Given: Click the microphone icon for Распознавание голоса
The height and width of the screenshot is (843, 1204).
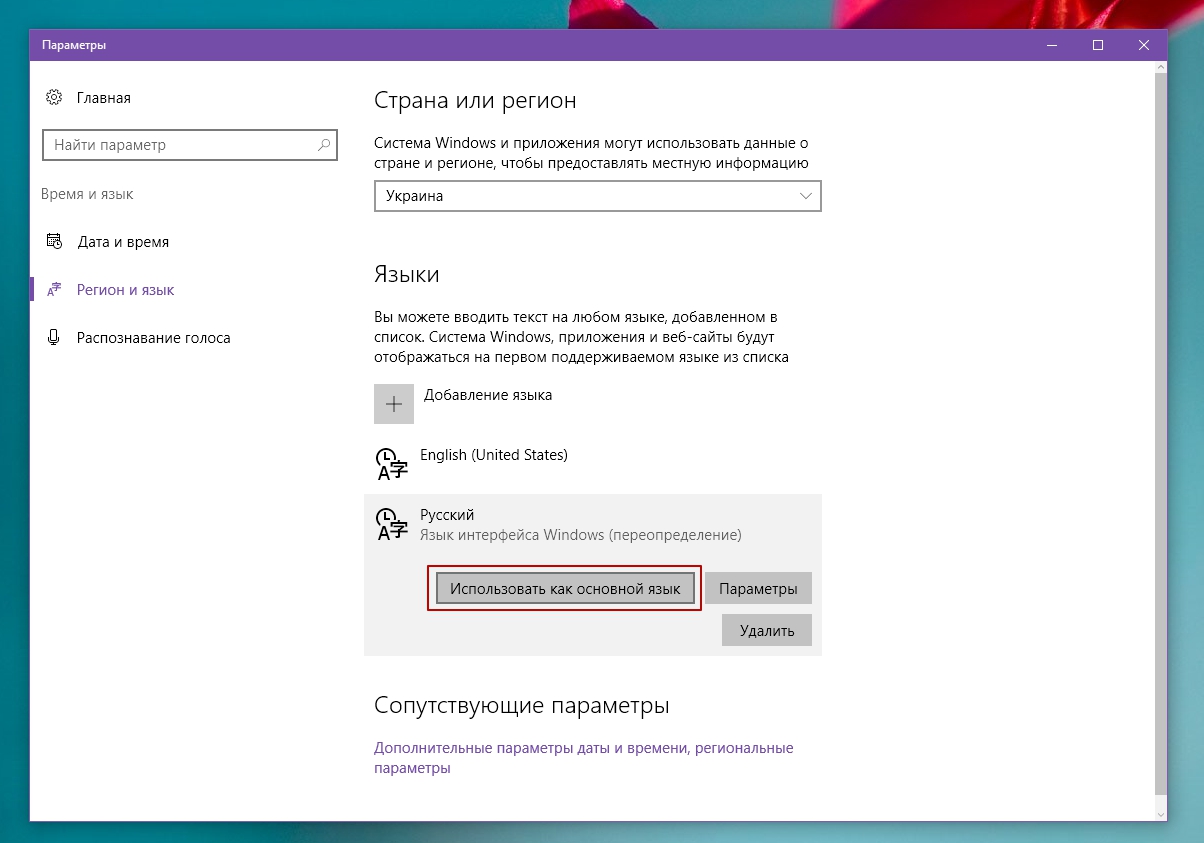Looking at the screenshot, I should click(54, 338).
